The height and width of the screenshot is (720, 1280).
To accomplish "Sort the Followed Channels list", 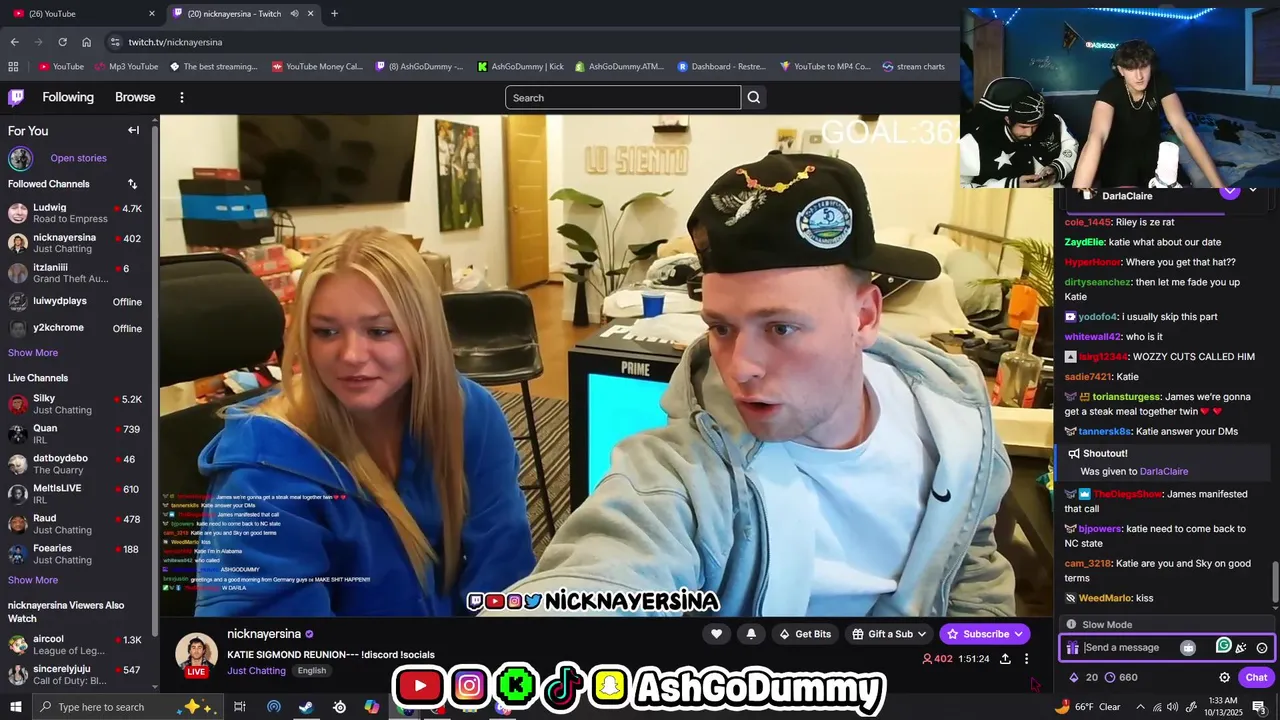I will [x=132, y=184].
